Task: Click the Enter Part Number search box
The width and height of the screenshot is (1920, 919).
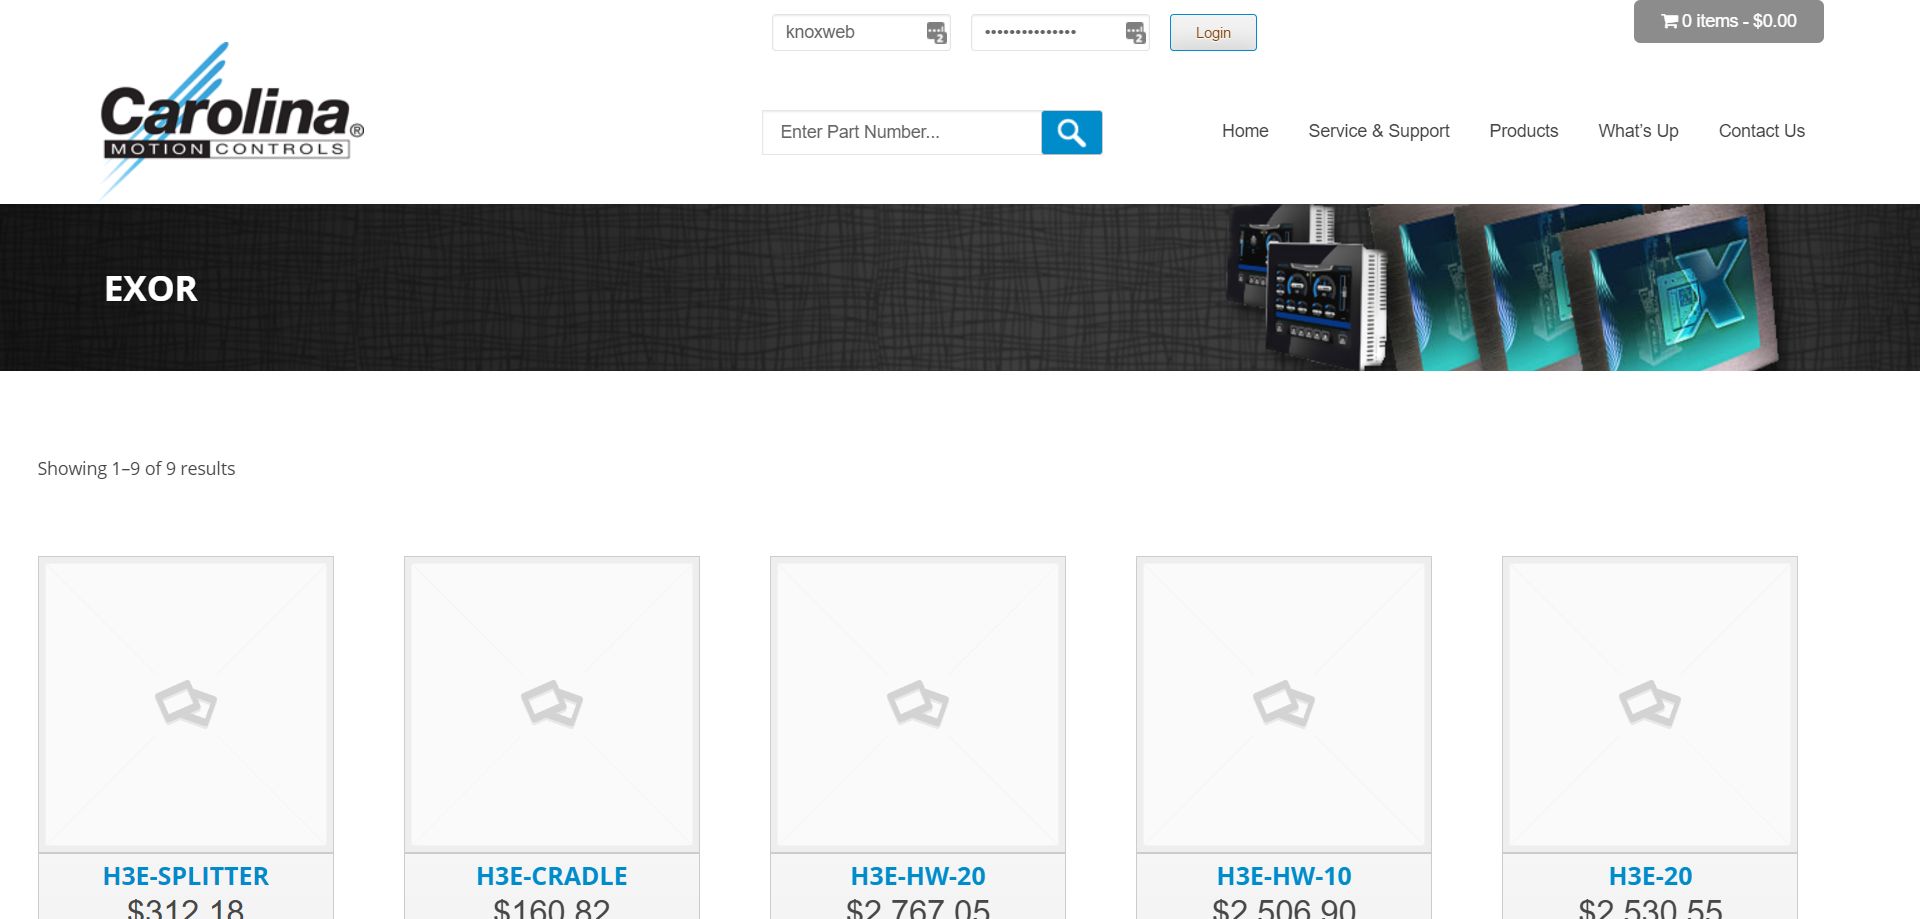Action: point(901,132)
